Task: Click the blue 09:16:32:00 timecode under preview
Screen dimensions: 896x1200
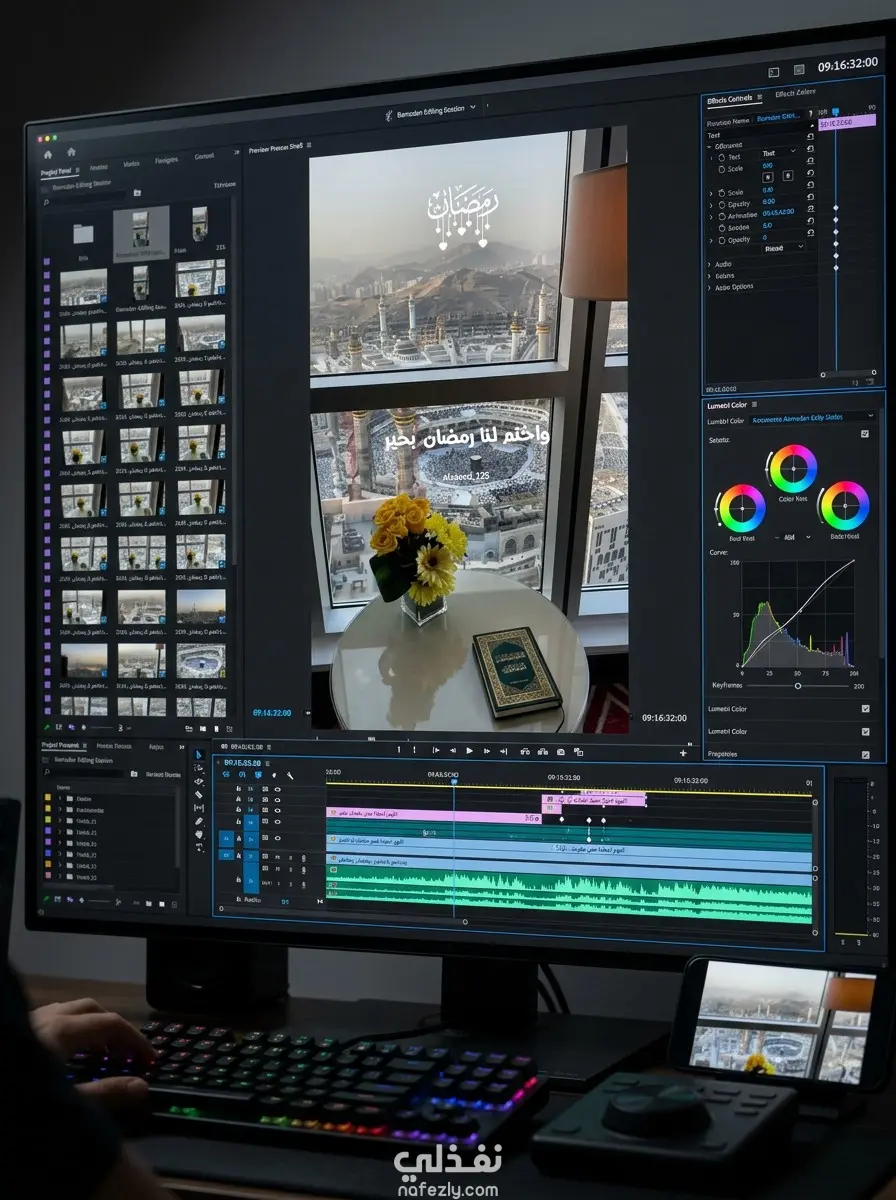Action: click(x=272, y=713)
